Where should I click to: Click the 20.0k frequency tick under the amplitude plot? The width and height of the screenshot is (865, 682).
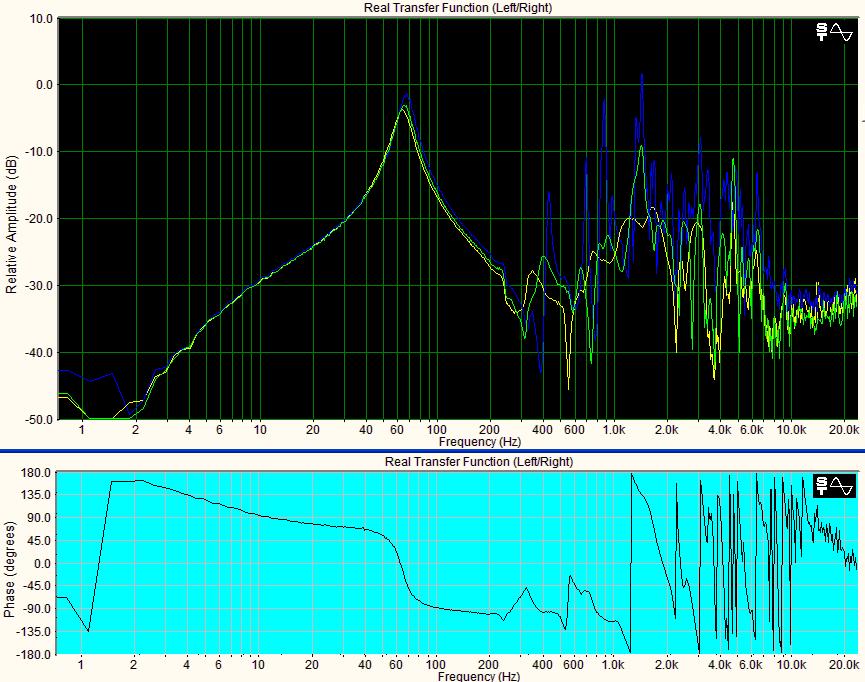click(x=843, y=430)
